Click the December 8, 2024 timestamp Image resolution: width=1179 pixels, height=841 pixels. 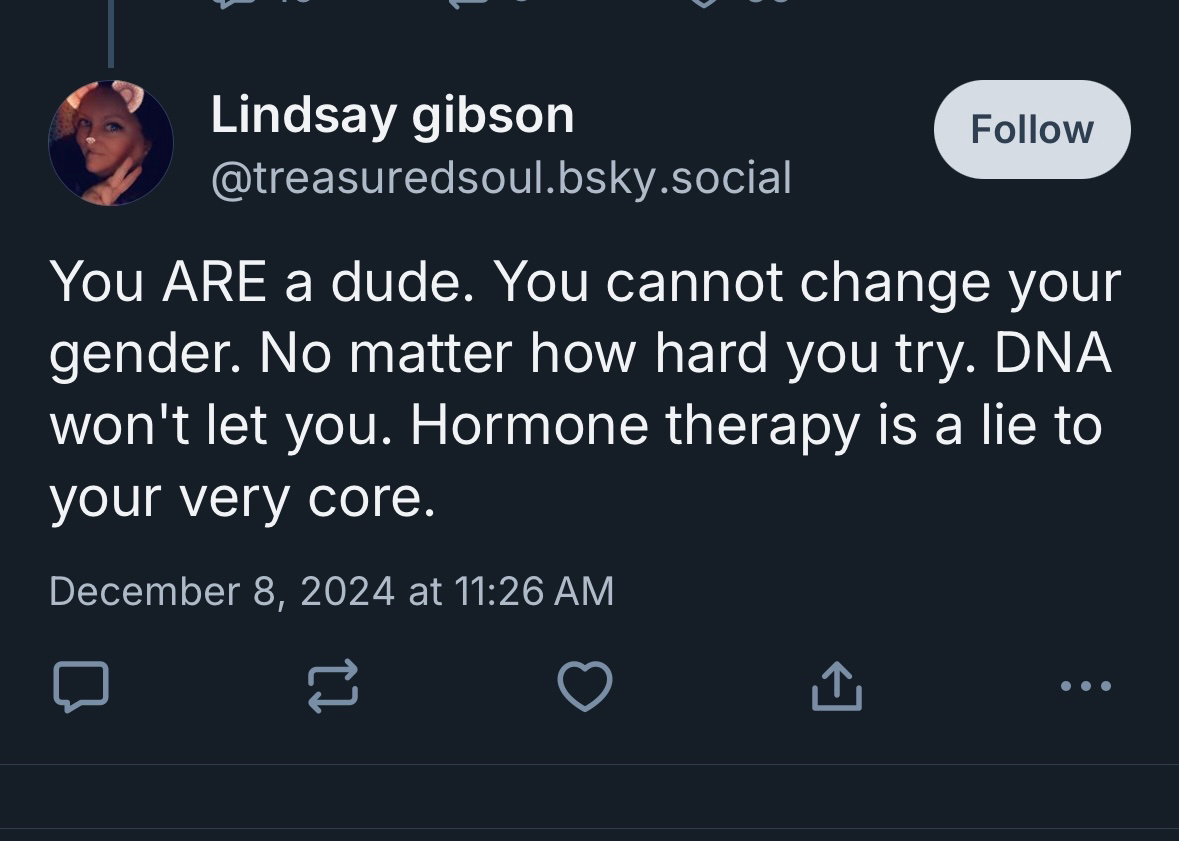[331, 591]
